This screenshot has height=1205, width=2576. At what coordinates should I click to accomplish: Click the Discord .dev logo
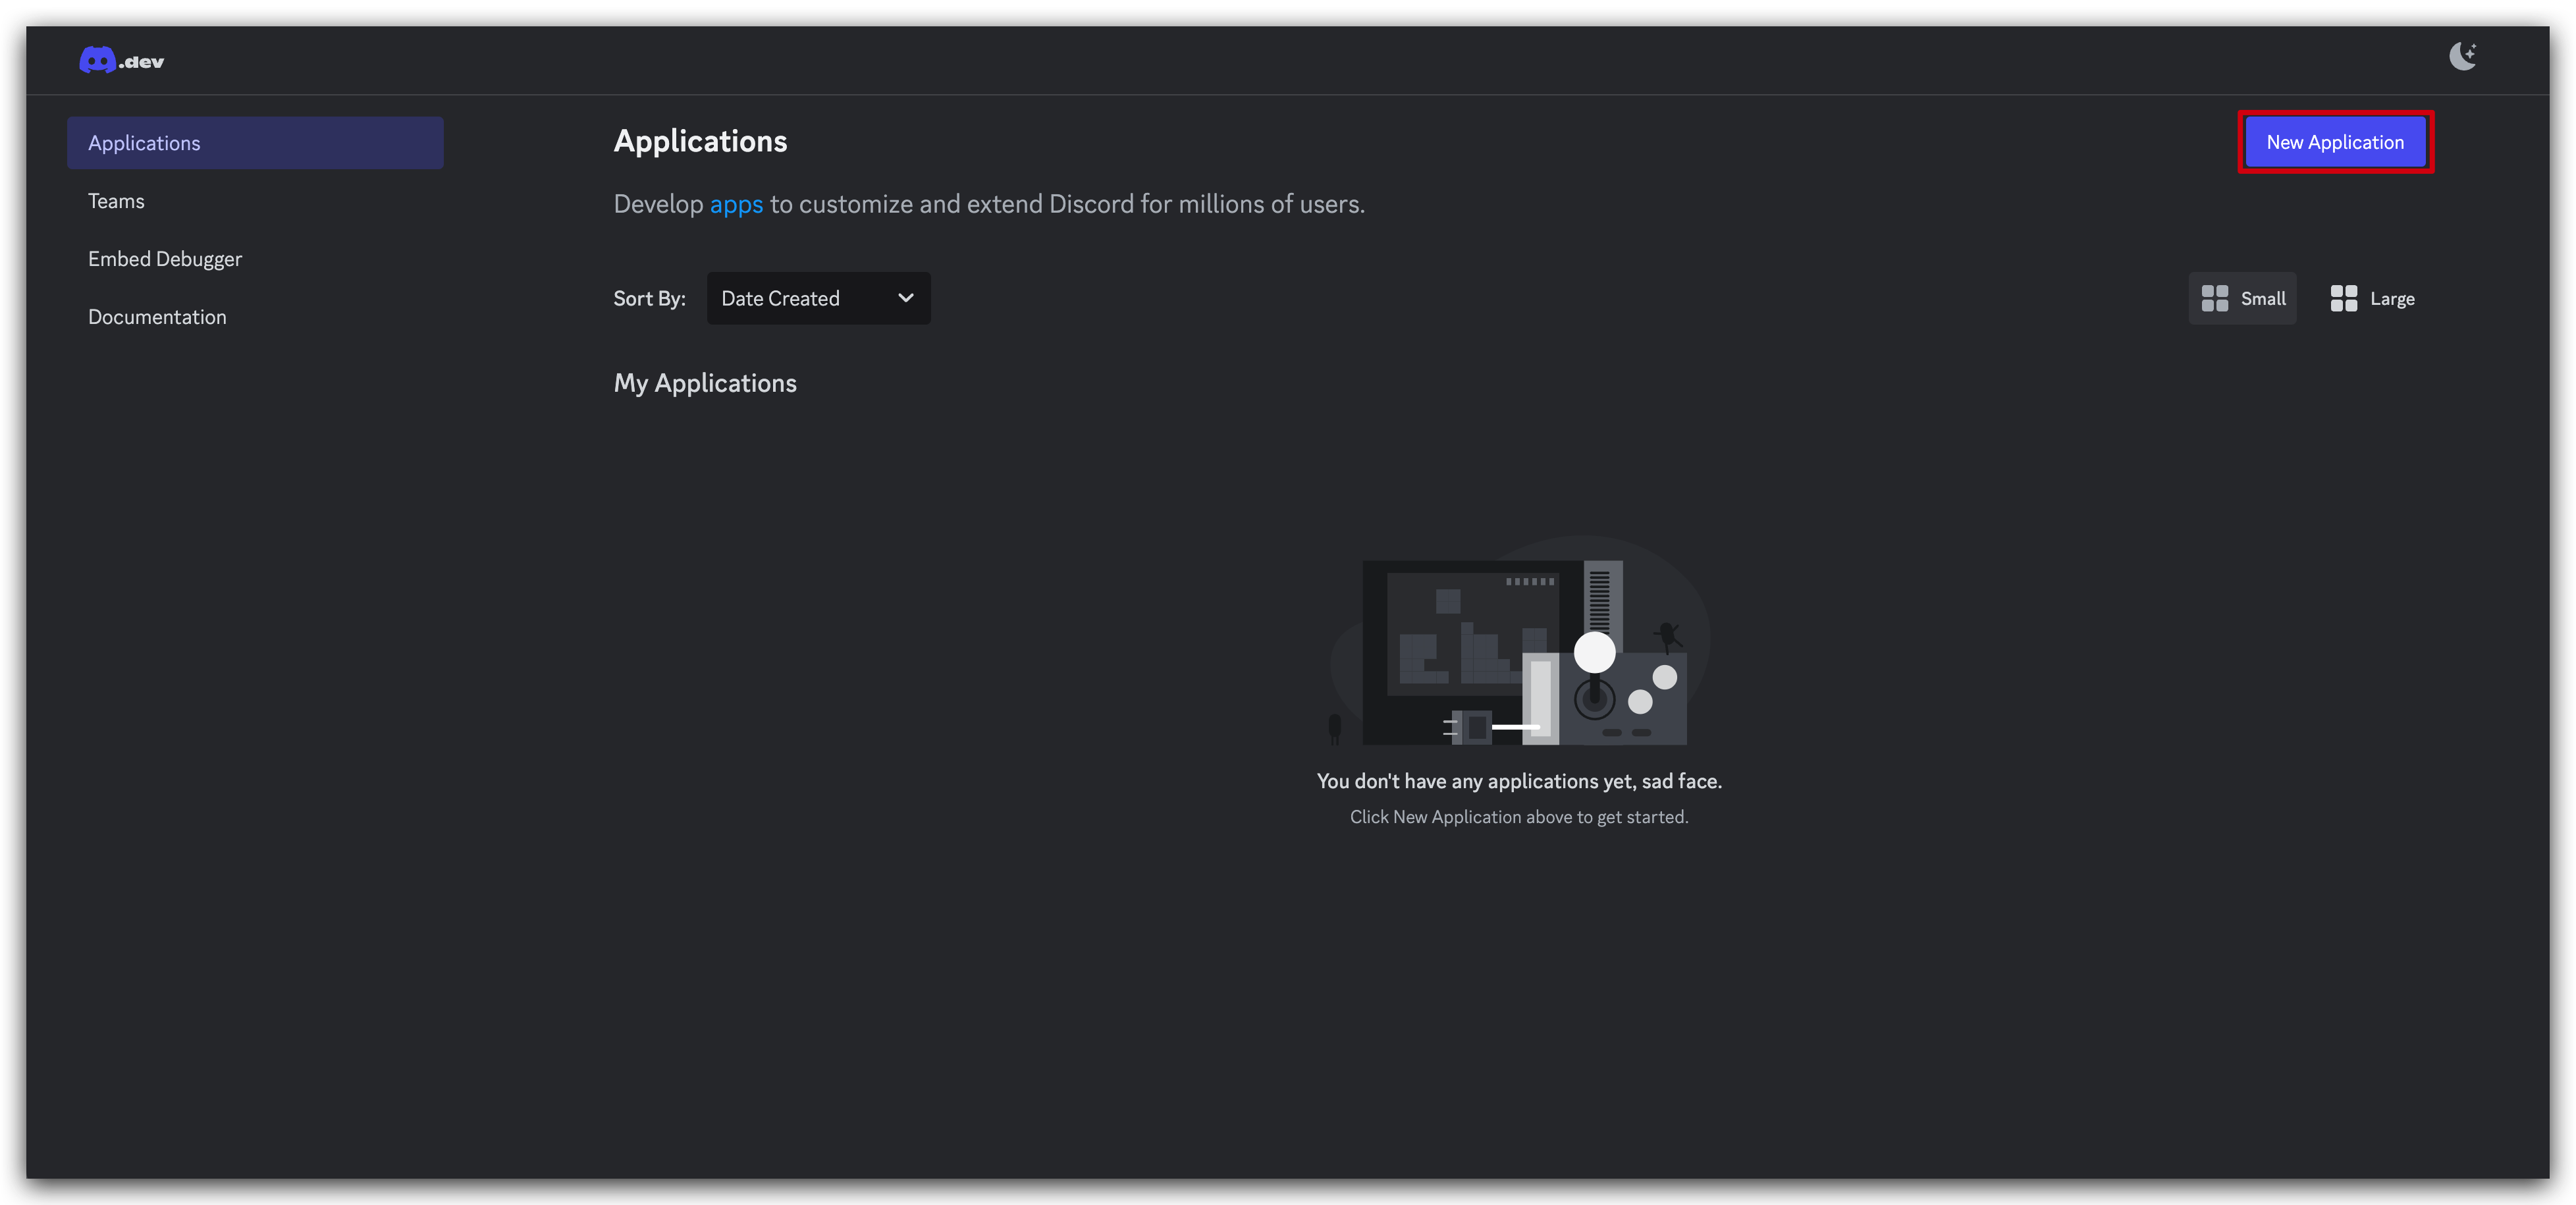point(121,61)
